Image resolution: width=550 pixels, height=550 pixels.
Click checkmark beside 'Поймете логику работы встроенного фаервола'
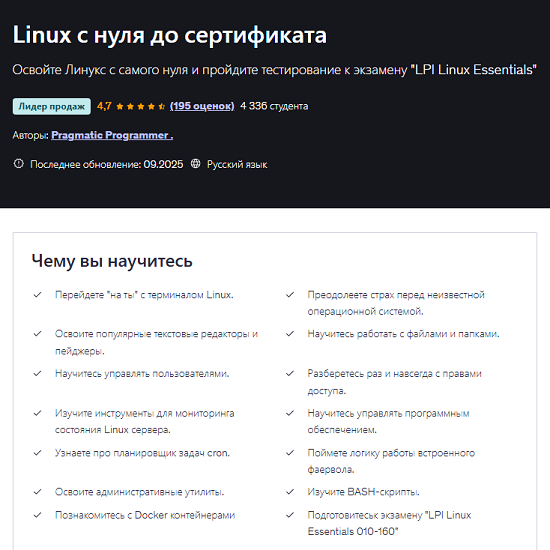(x=290, y=453)
